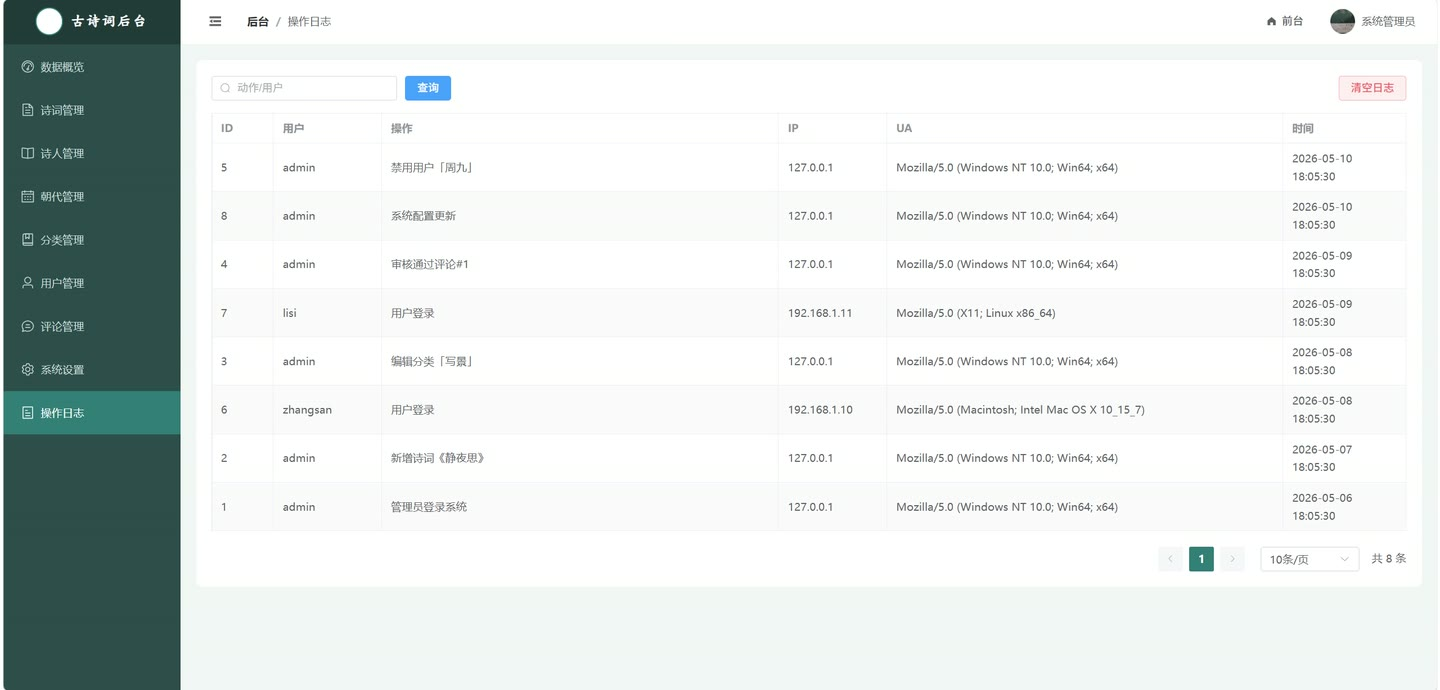1440x690 pixels.
Task: Click the 禁用用户「周九」 cell
Action: (580, 167)
